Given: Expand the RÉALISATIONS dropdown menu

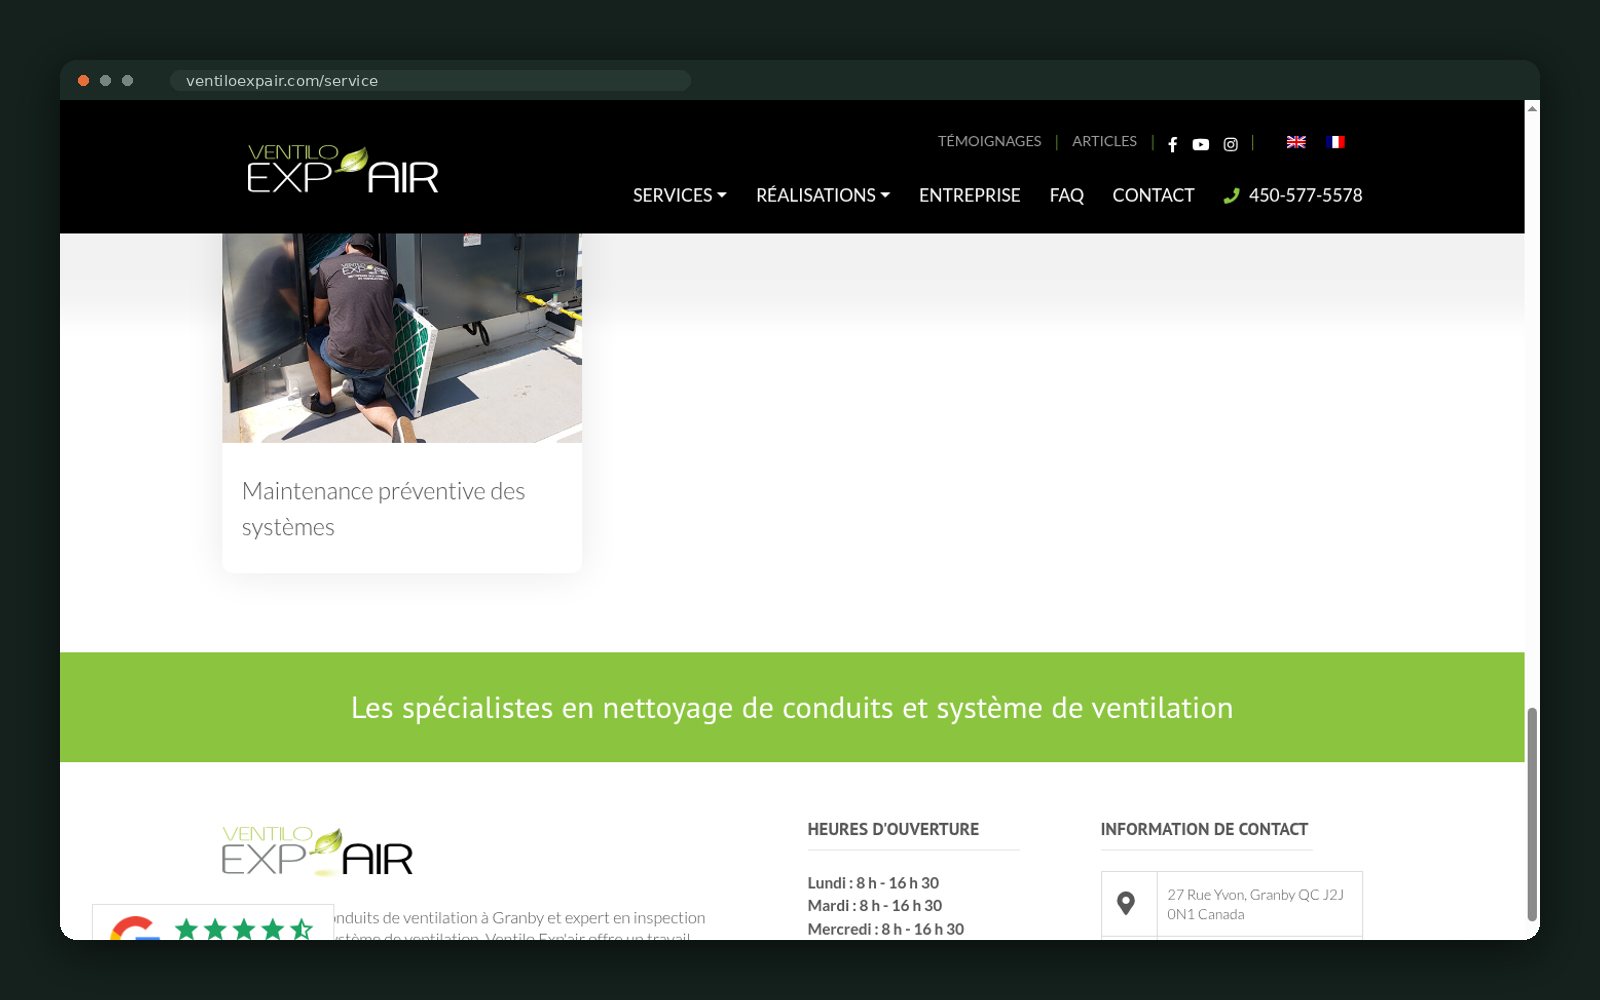Looking at the screenshot, I should point(823,195).
